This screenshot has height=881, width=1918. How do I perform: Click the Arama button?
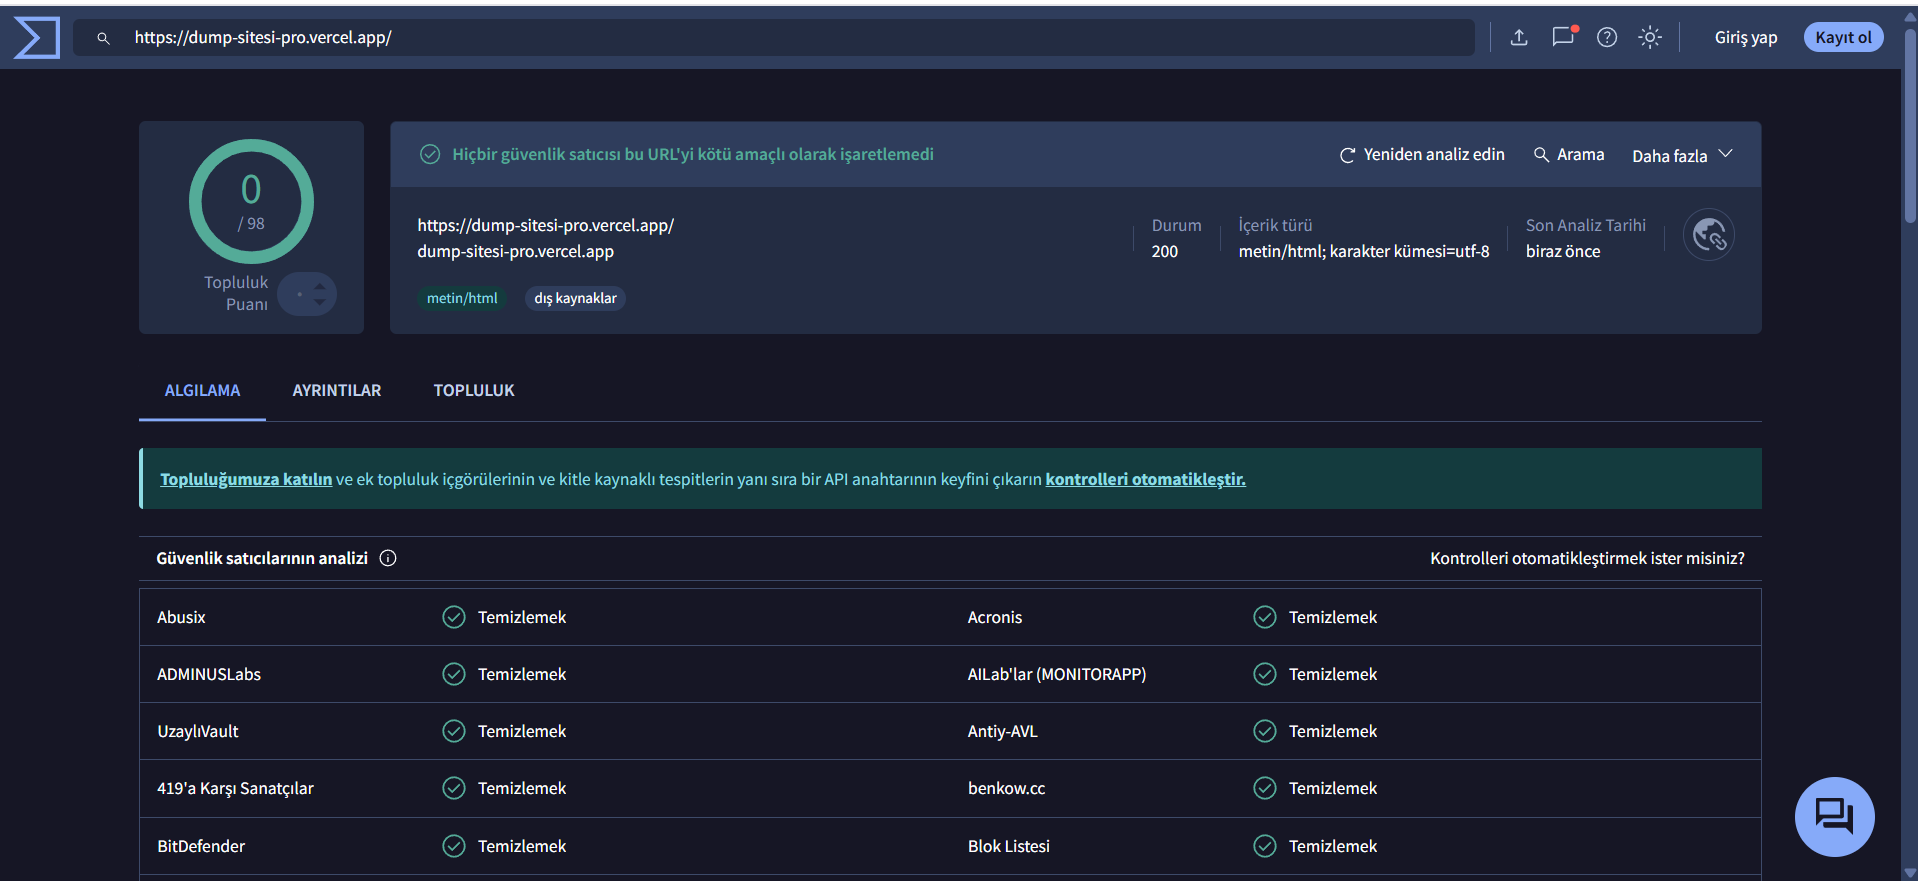pyautogui.click(x=1569, y=154)
